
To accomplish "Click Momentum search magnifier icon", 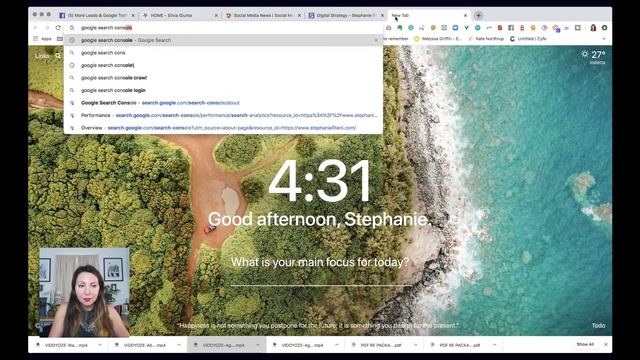I will point(58,56).
